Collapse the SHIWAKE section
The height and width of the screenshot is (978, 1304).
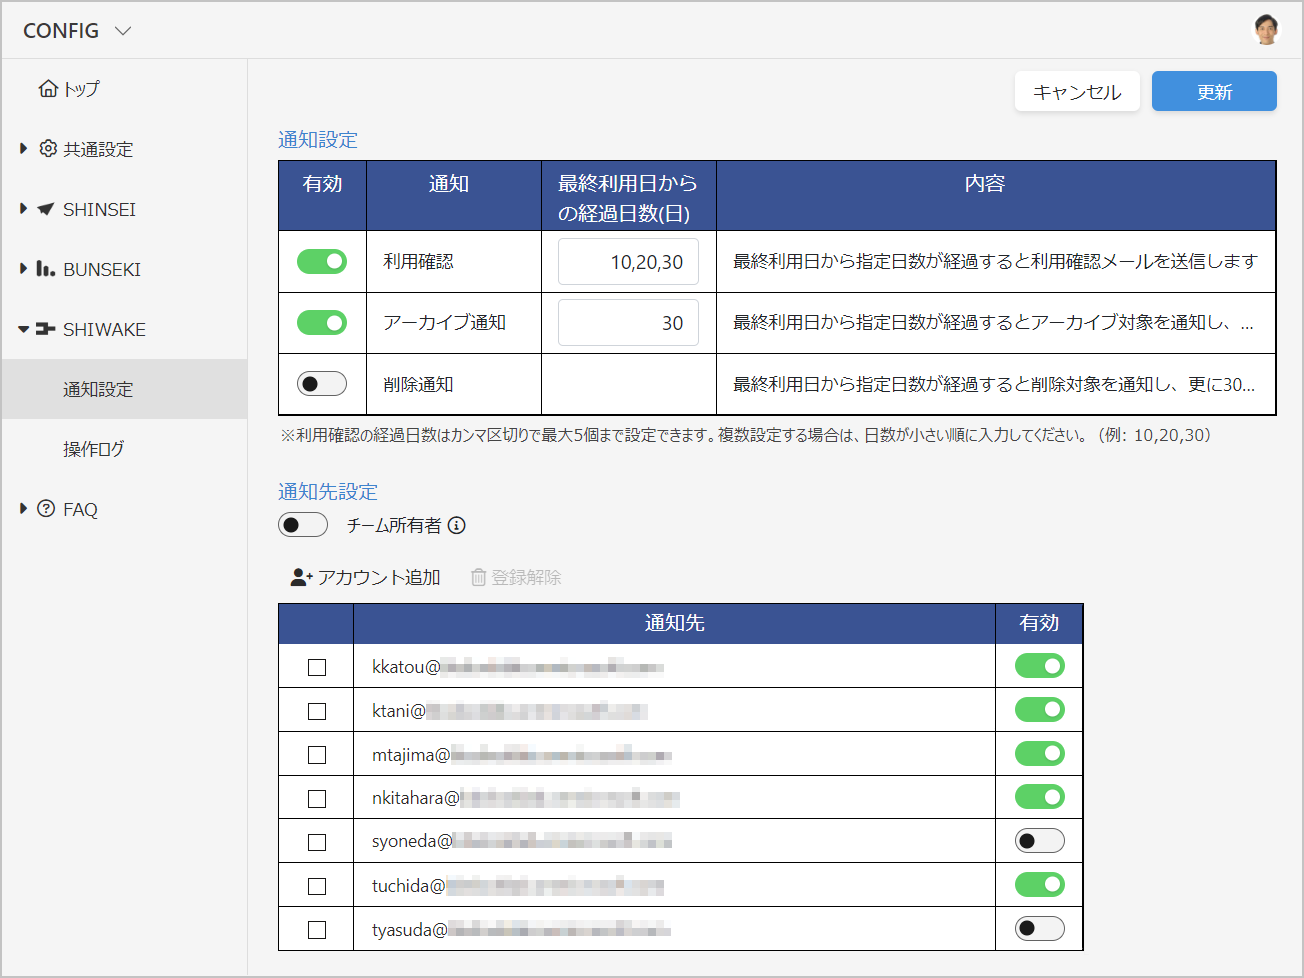coord(24,329)
